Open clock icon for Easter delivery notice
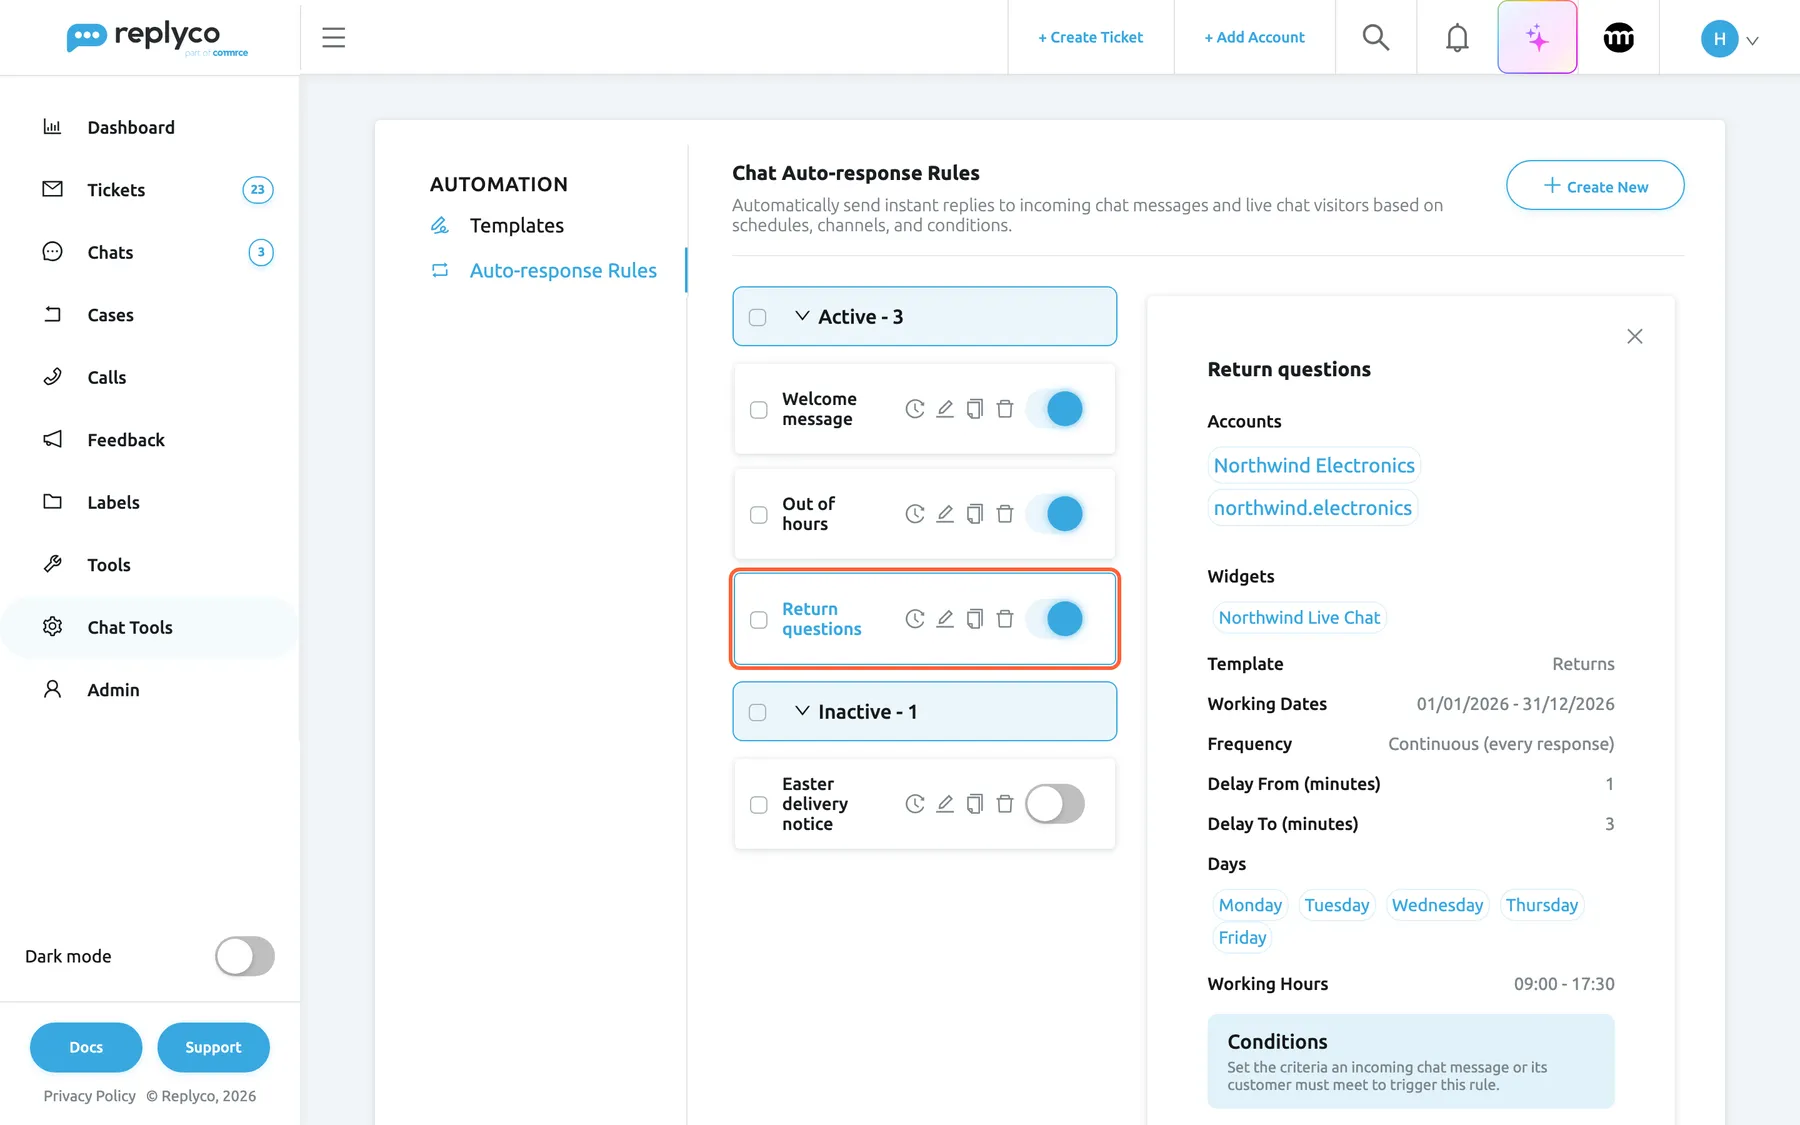The image size is (1800, 1125). 915,804
